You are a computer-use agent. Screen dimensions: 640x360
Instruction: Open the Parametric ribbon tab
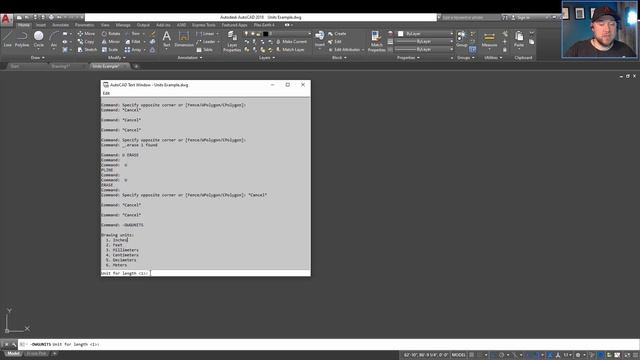tap(84, 25)
